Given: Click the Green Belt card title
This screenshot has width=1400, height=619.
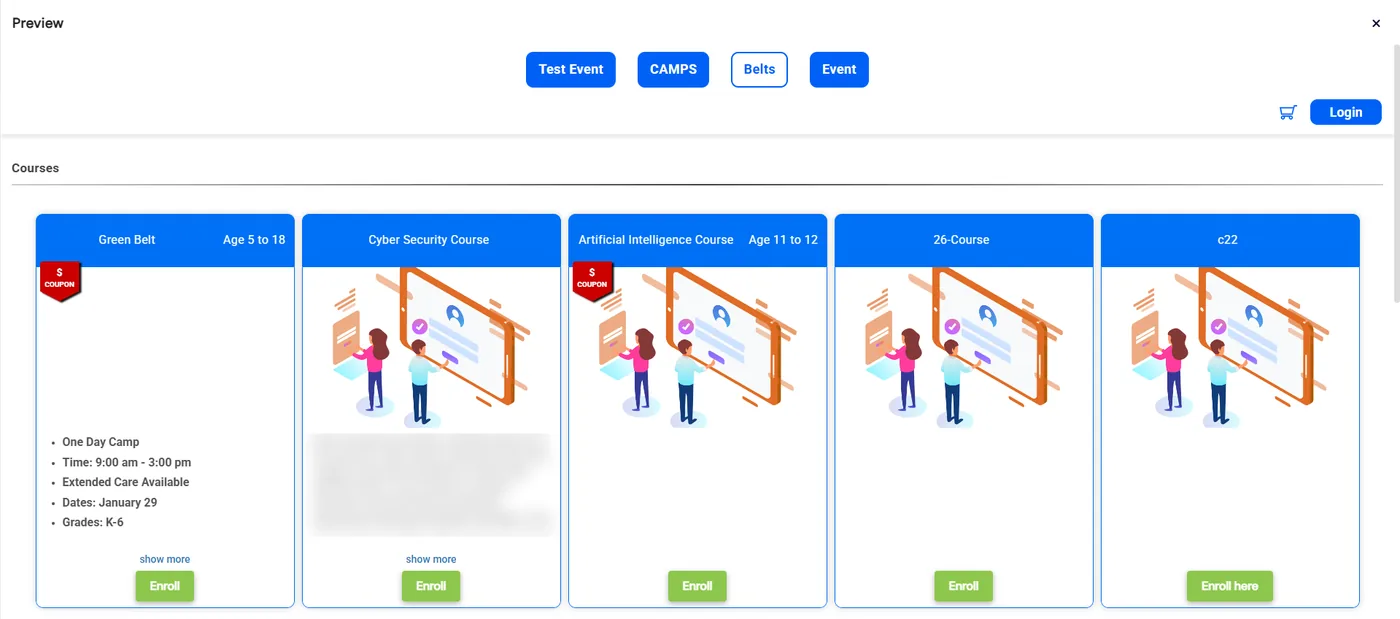Looking at the screenshot, I should [x=127, y=240].
